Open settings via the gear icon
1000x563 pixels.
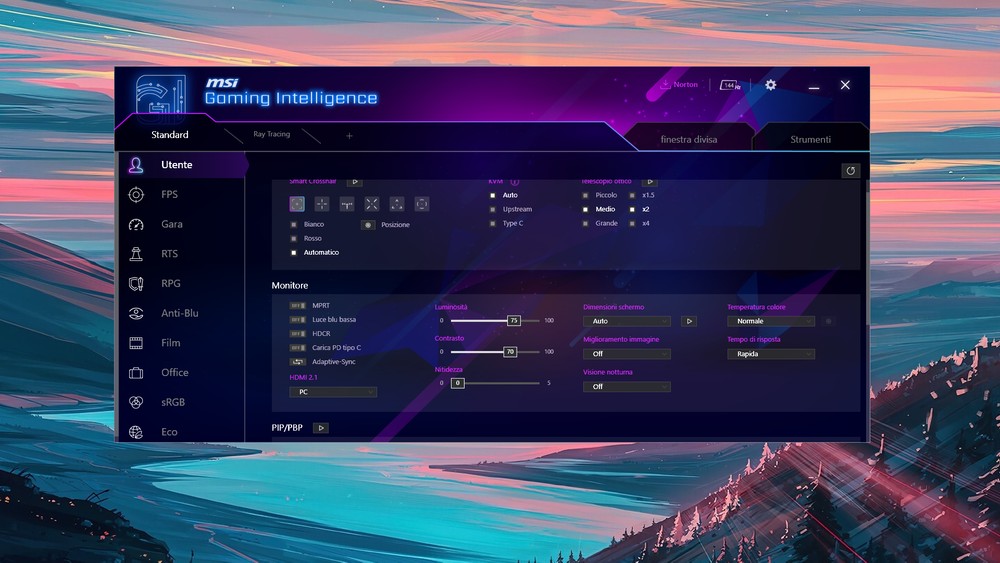[x=770, y=85]
